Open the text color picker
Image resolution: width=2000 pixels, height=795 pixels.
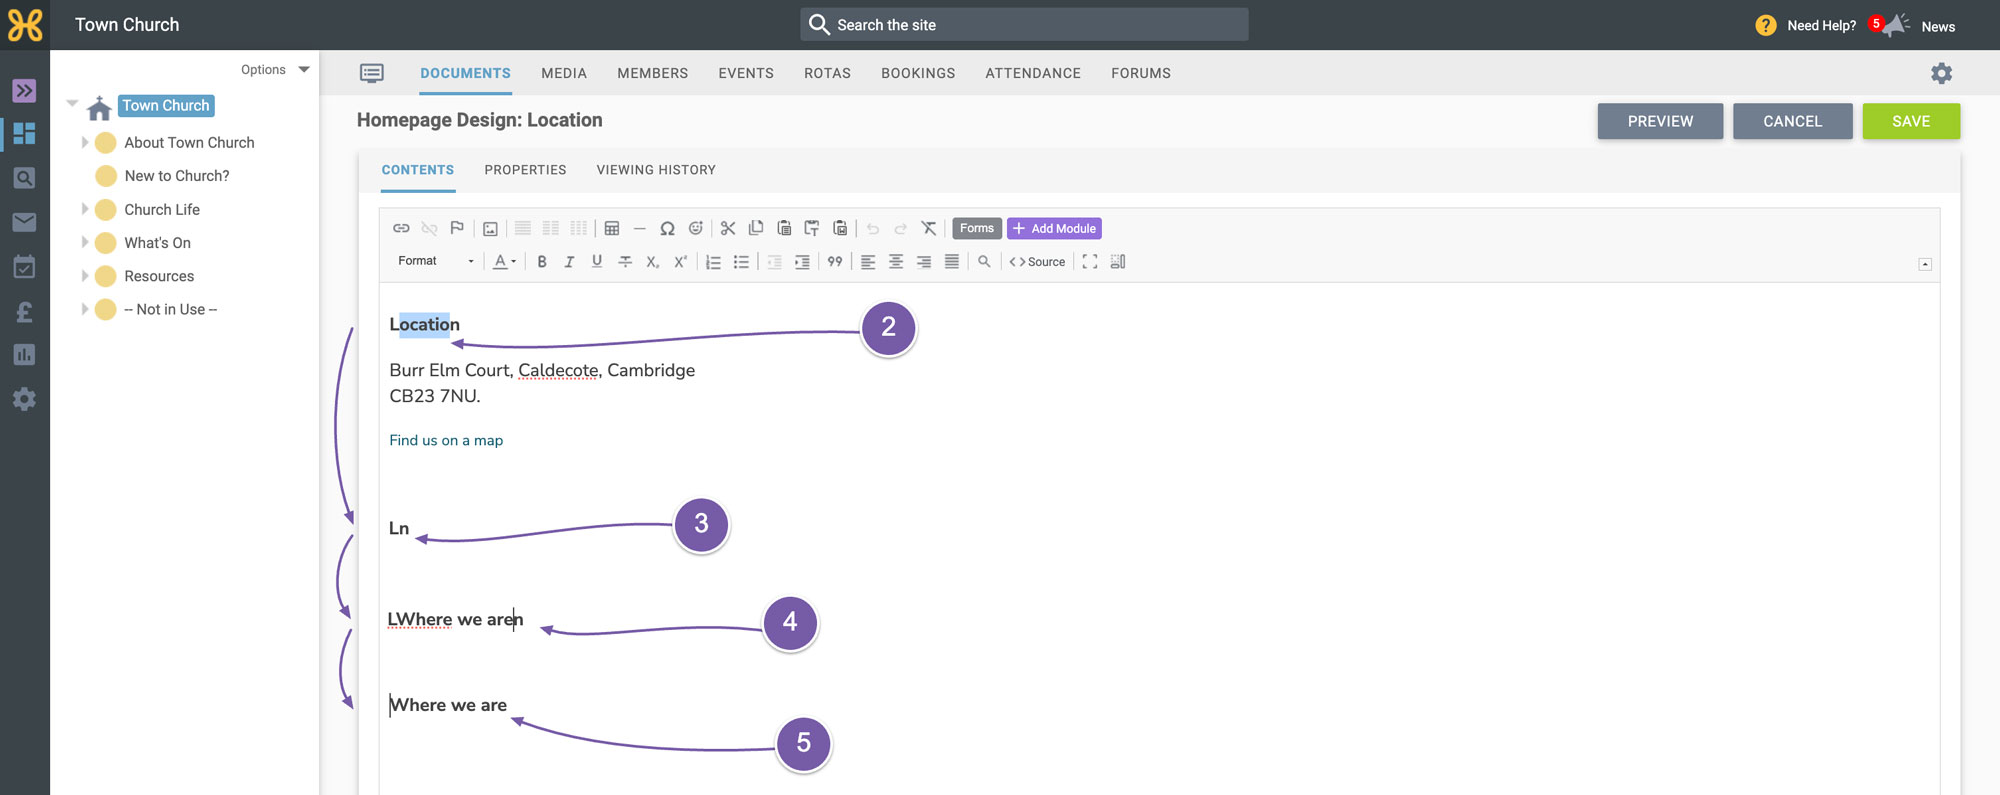(505, 262)
